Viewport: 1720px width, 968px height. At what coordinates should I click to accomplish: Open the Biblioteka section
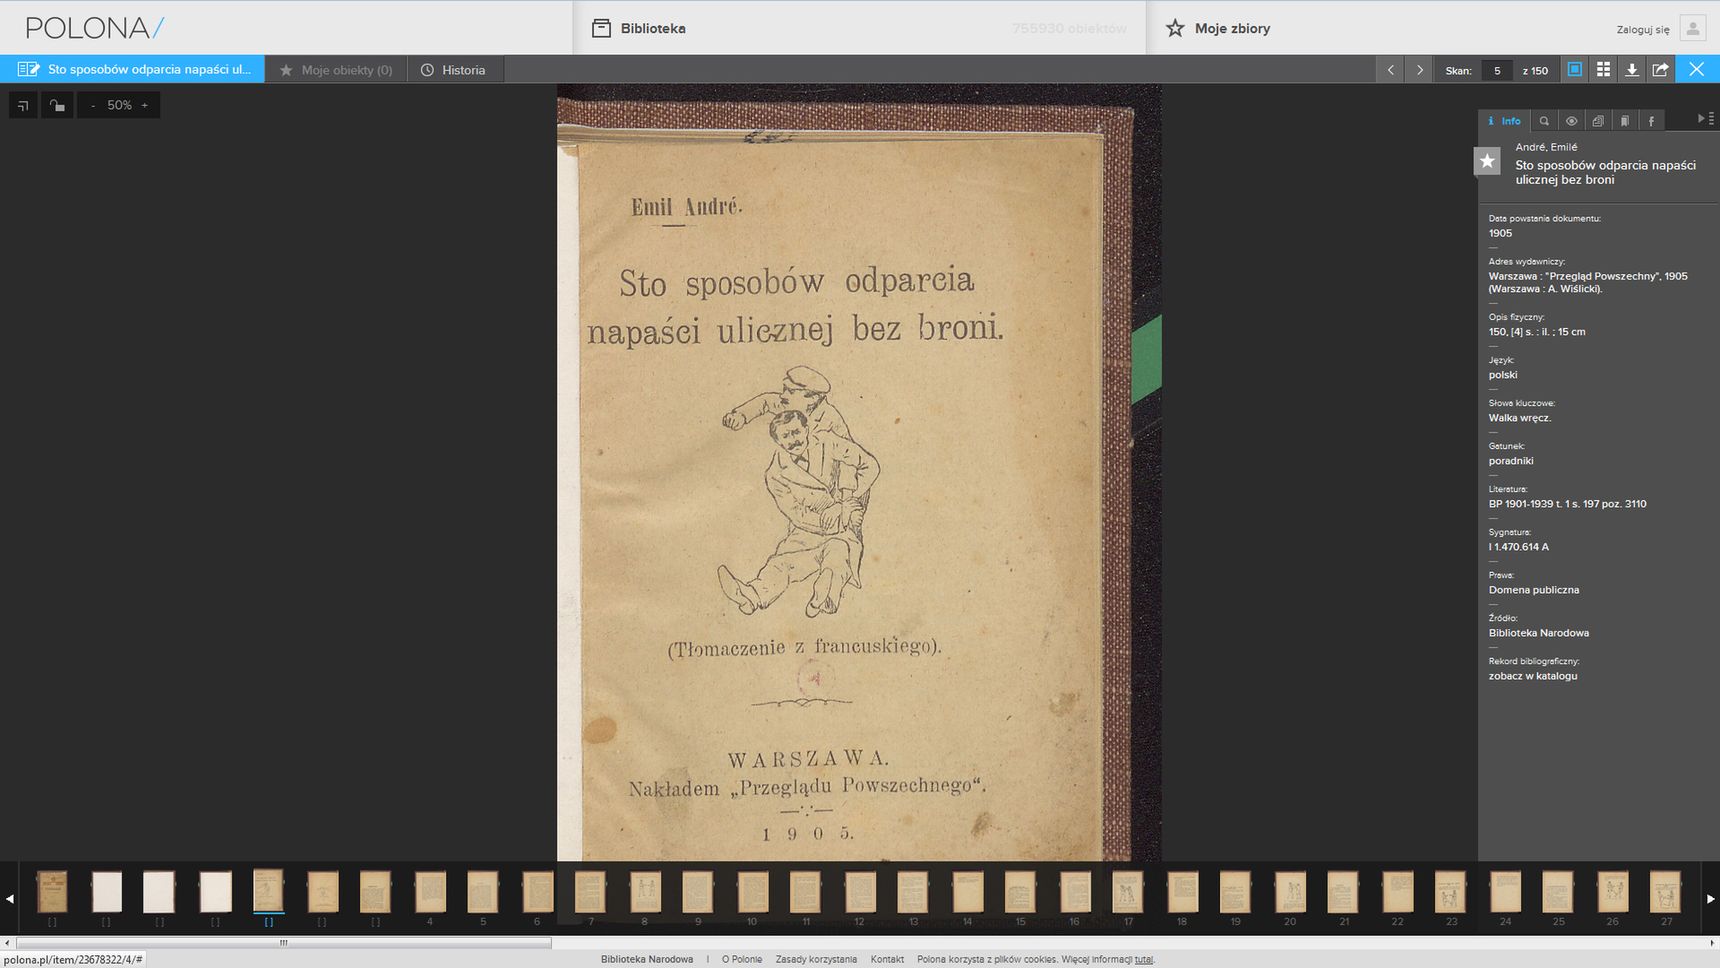coord(653,28)
